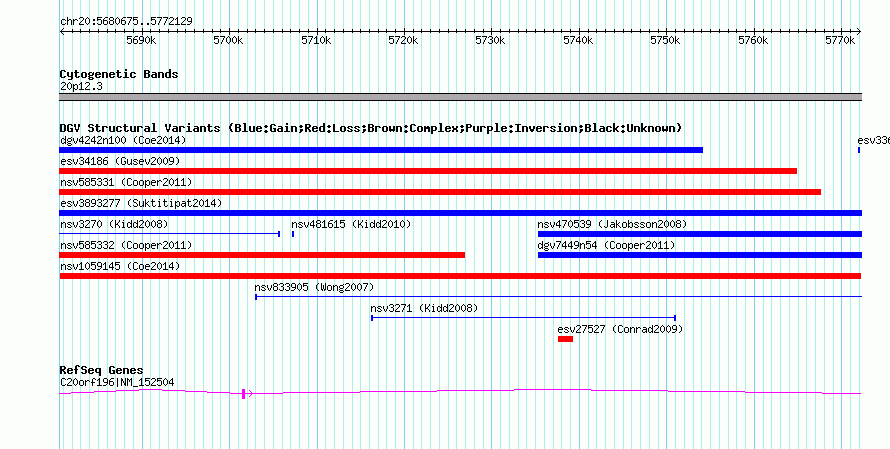Click the RefSeq Genes track title
890x449 pixels.
[x=101, y=370]
